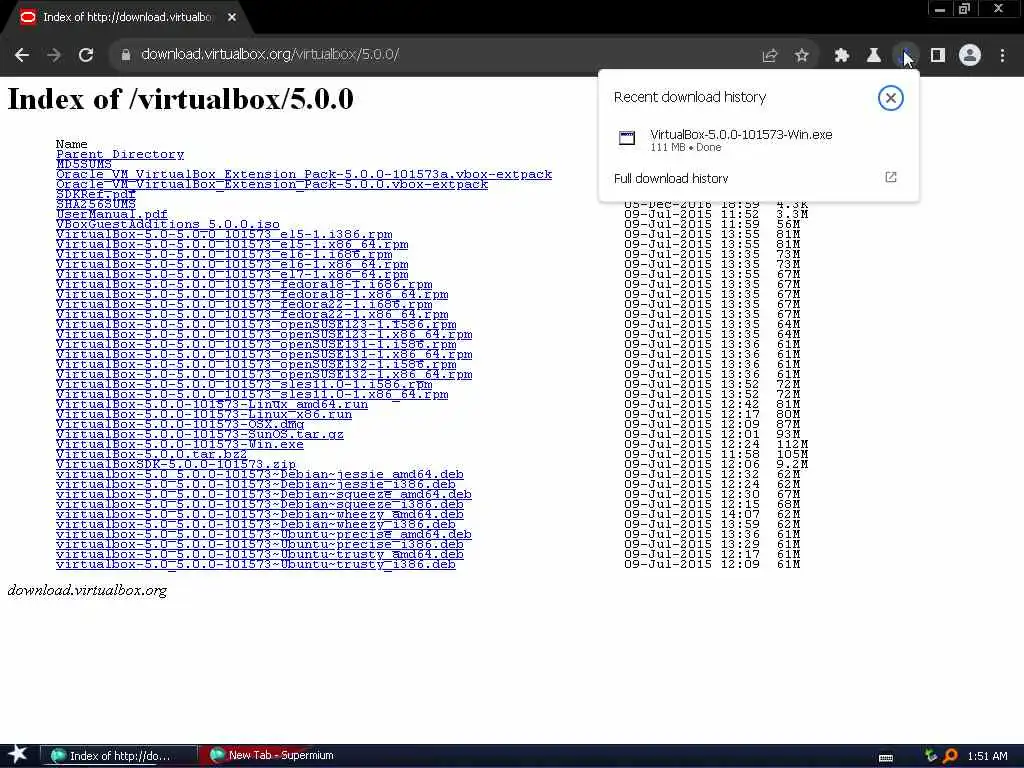The width and height of the screenshot is (1024, 768).
Task: Open the side panel icon
Action: click(x=938, y=56)
